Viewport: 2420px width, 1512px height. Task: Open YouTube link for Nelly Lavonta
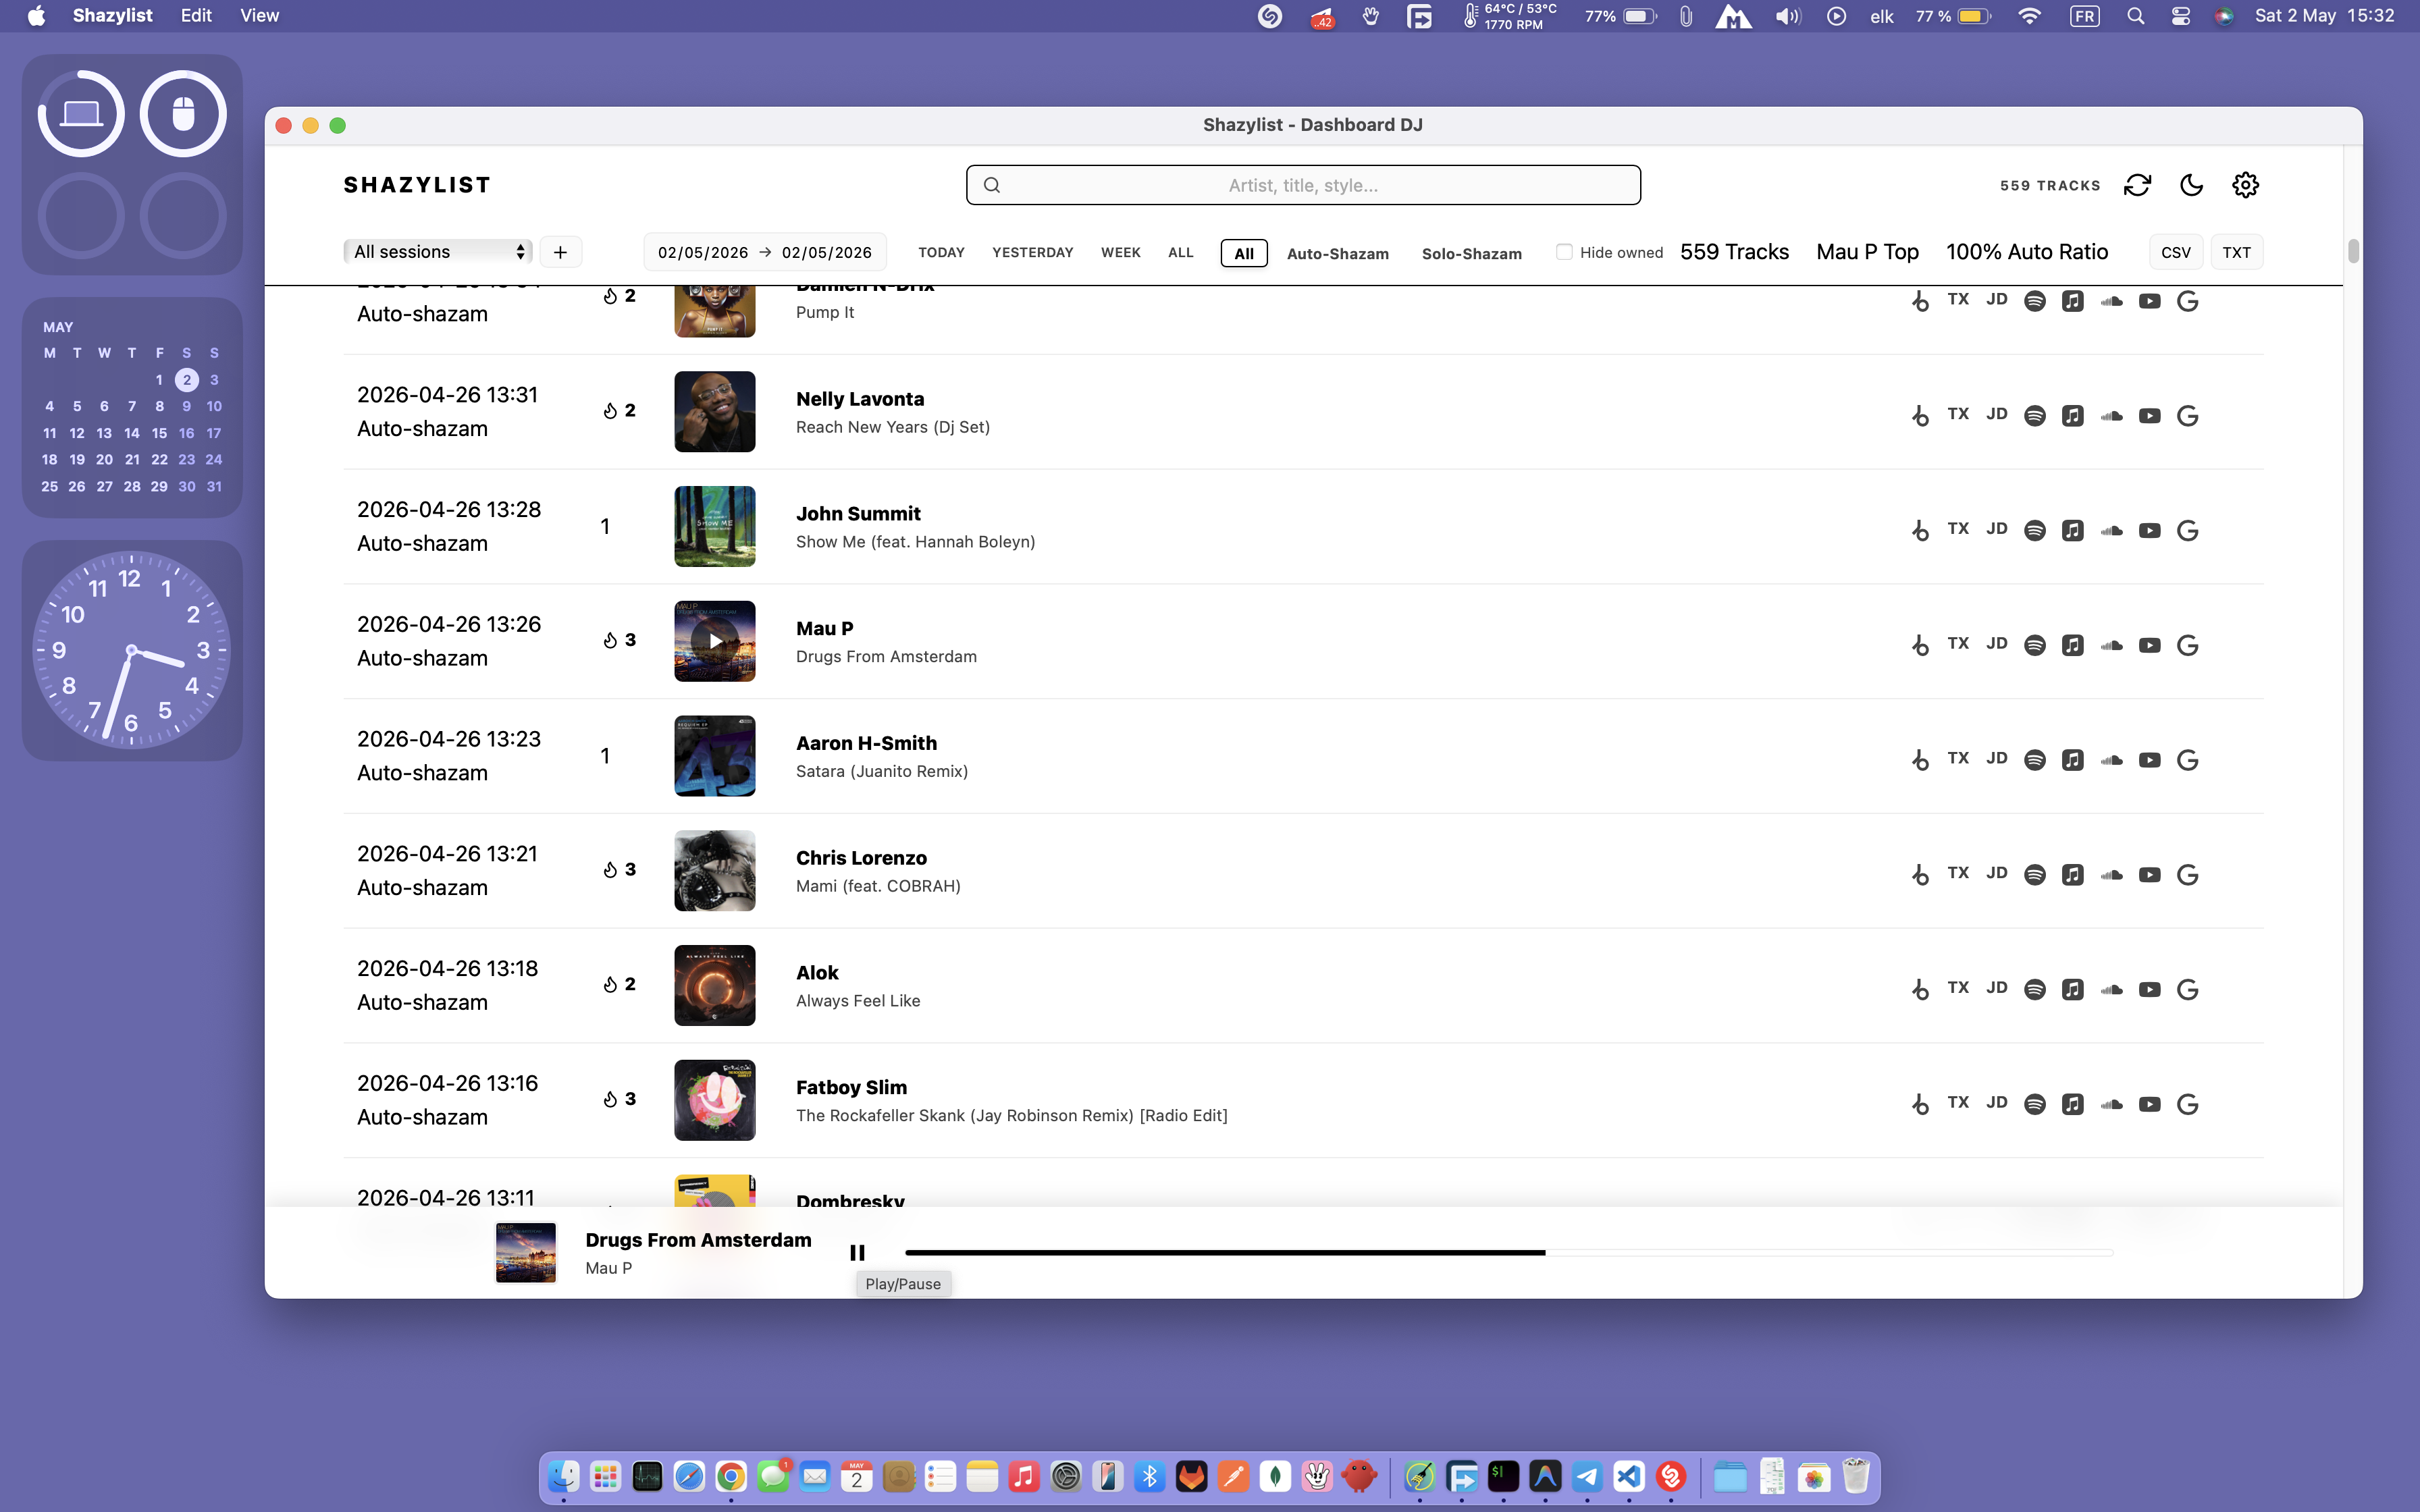pos(2149,416)
